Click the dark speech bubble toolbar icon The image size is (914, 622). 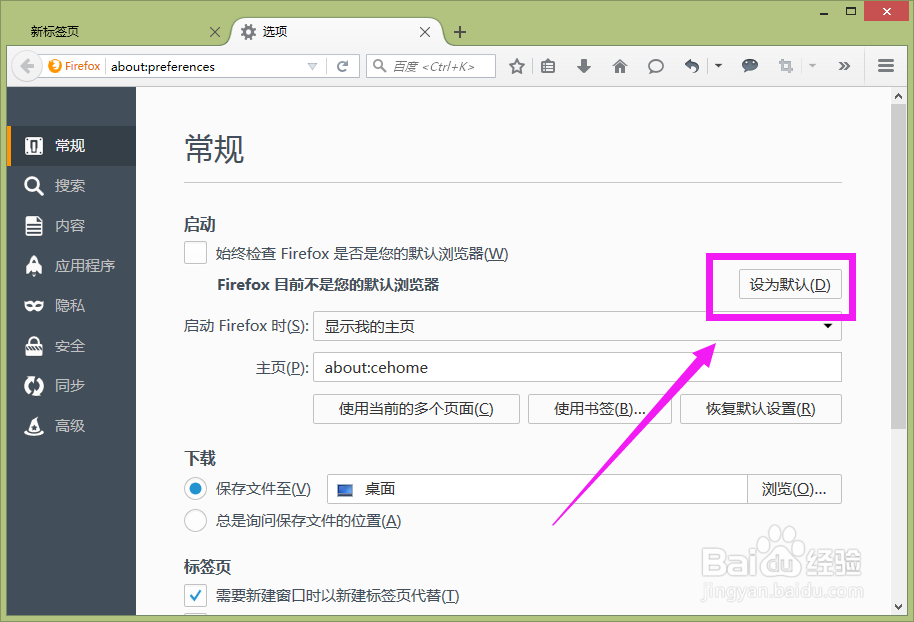750,66
